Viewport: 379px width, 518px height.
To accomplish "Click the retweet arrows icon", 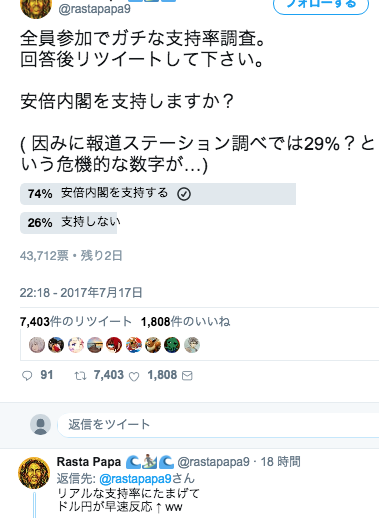I will click(80, 376).
